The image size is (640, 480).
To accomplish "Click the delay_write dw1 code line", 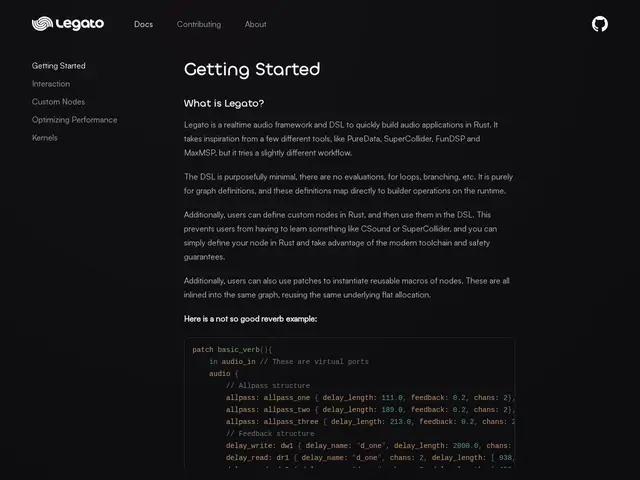I will (x=369, y=446).
